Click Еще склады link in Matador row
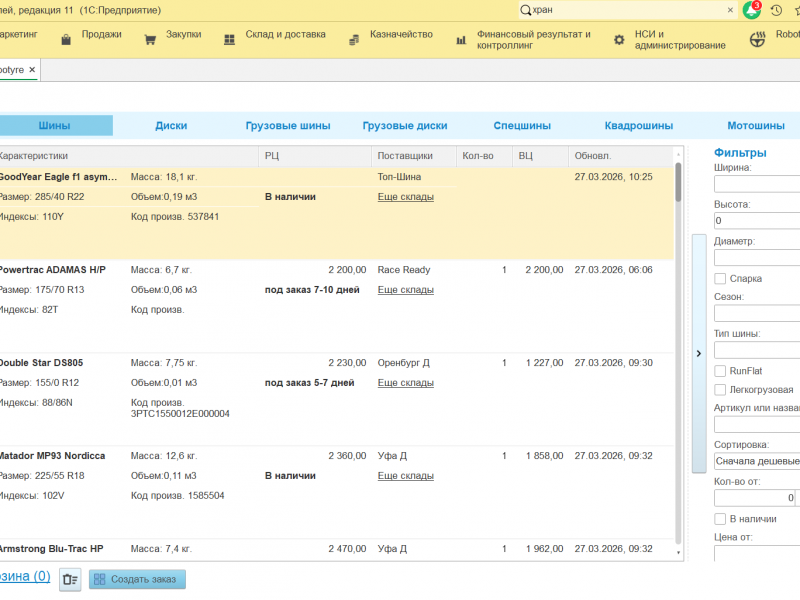 406,476
